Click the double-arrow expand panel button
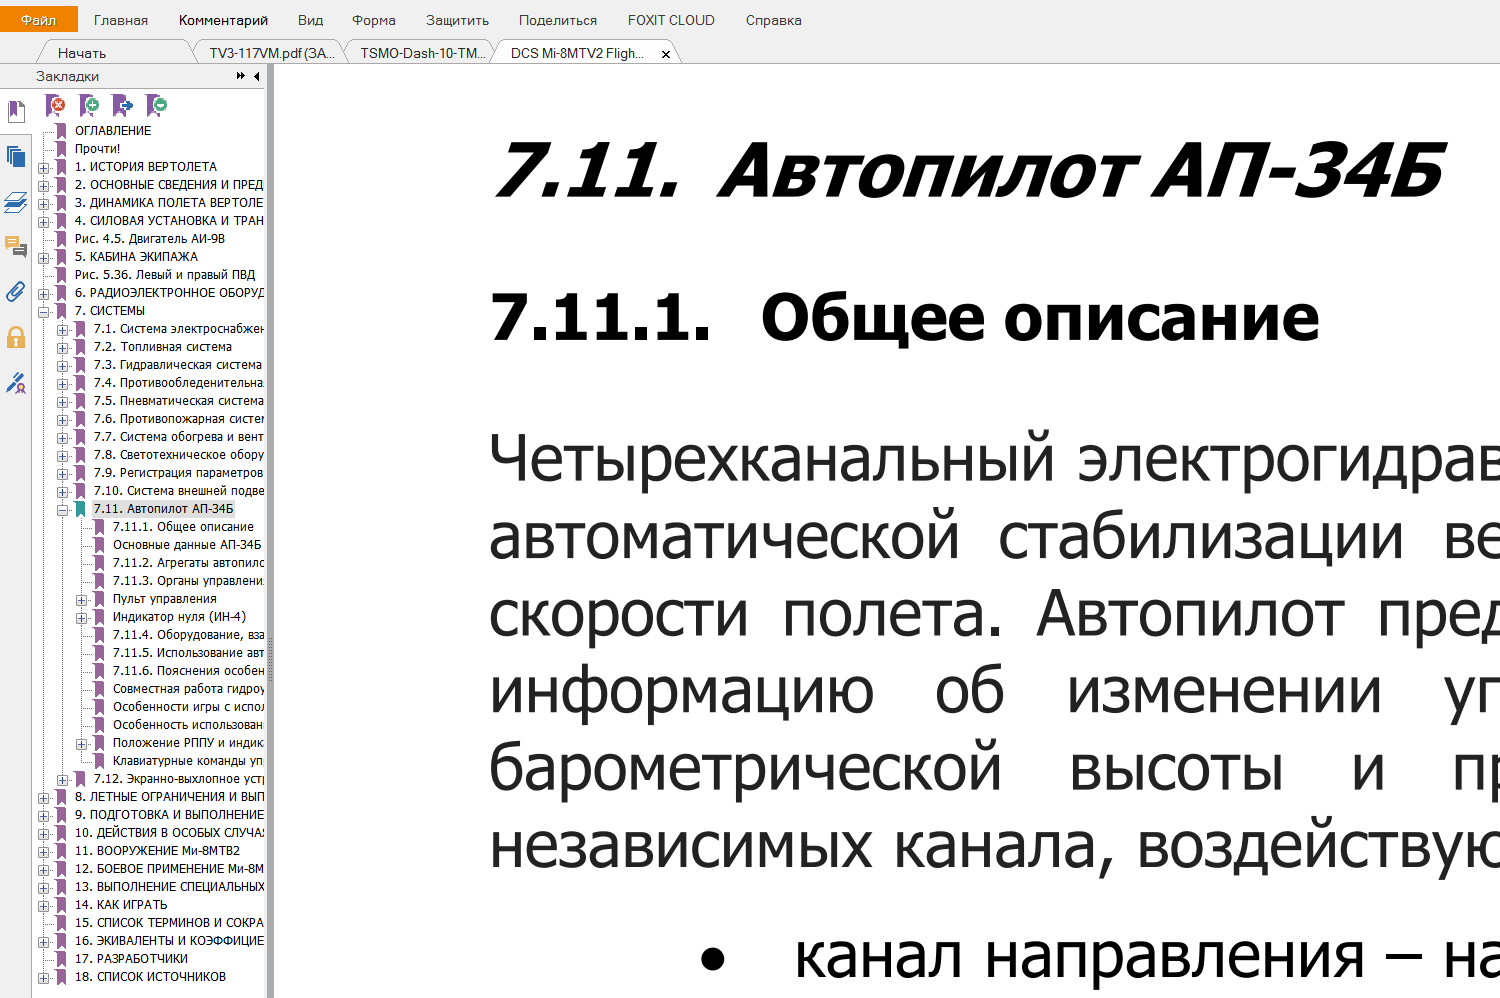The height and width of the screenshot is (998, 1500). click(x=241, y=76)
